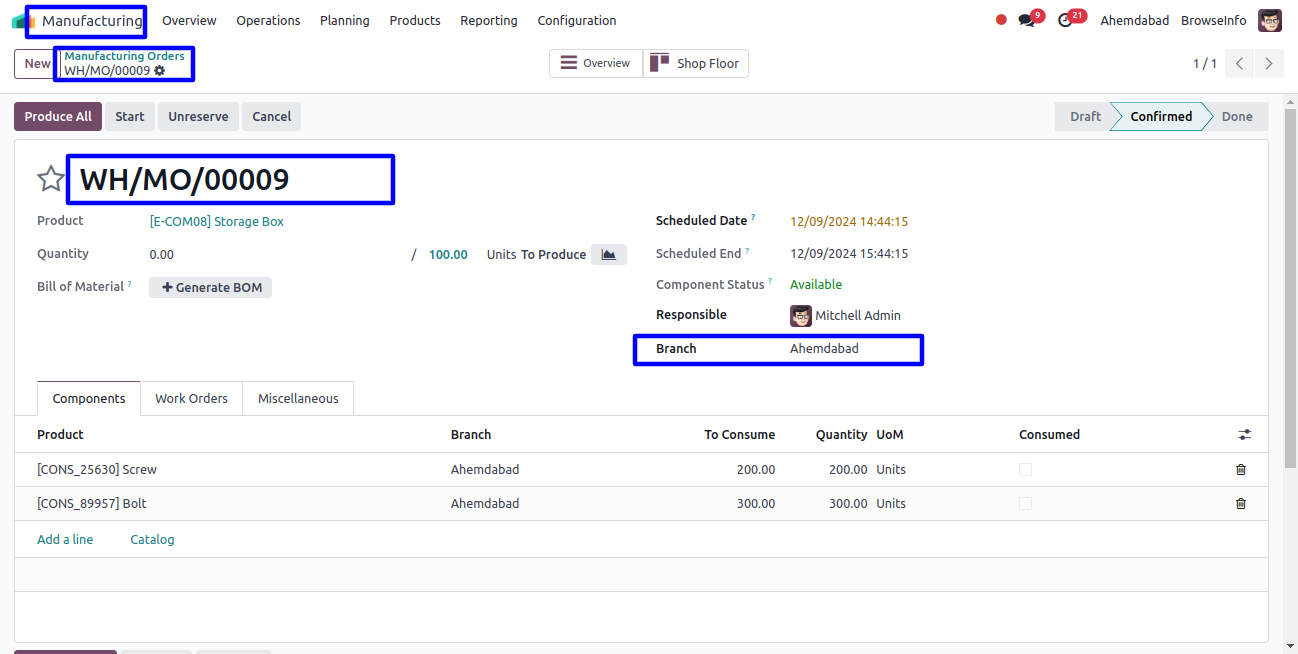This screenshot has width=1298, height=654.
Task: Delete the Screw component line
Action: 1240,470
